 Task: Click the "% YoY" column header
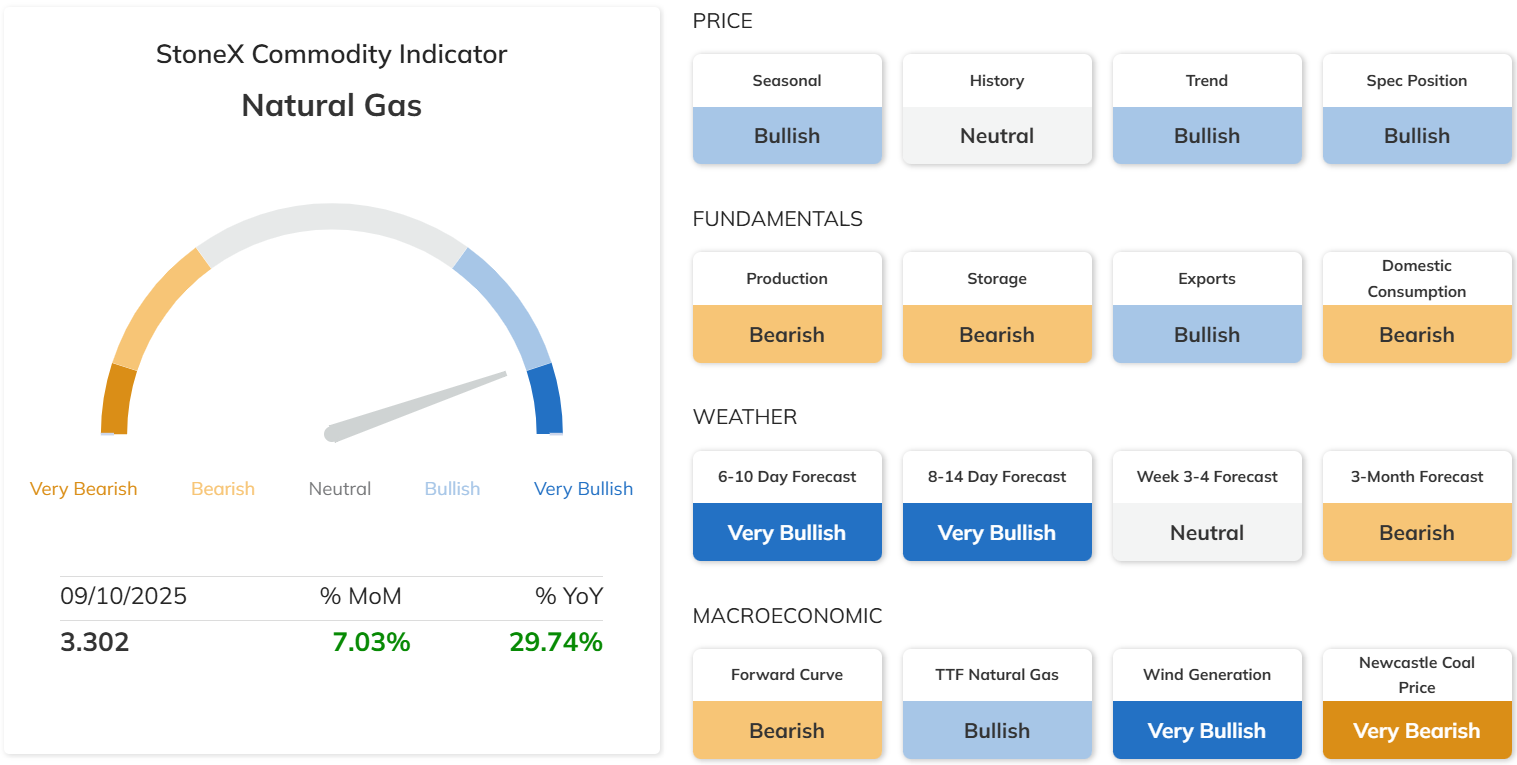569,597
